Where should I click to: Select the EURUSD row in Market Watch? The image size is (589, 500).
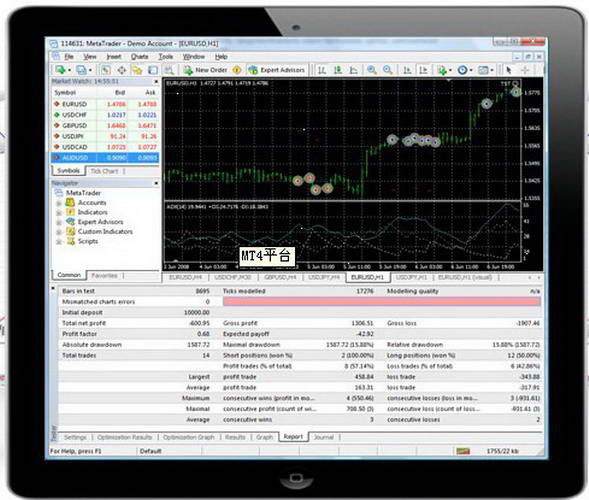pyautogui.click(x=105, y=104)
